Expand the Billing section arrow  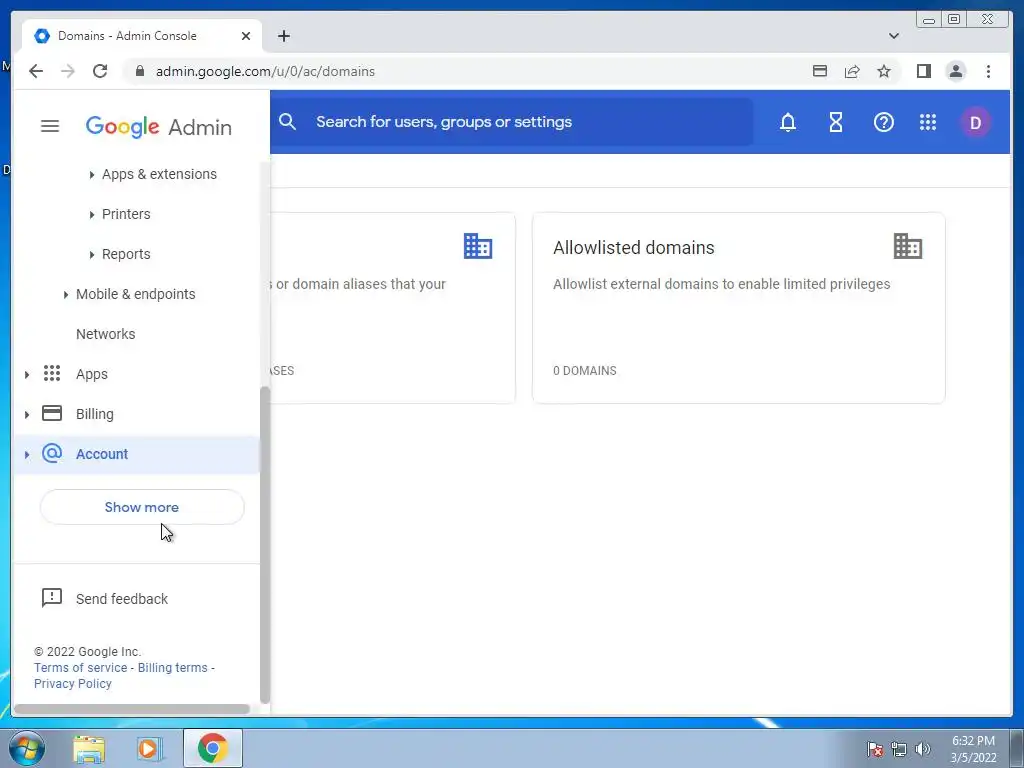[x=27, y=415]
